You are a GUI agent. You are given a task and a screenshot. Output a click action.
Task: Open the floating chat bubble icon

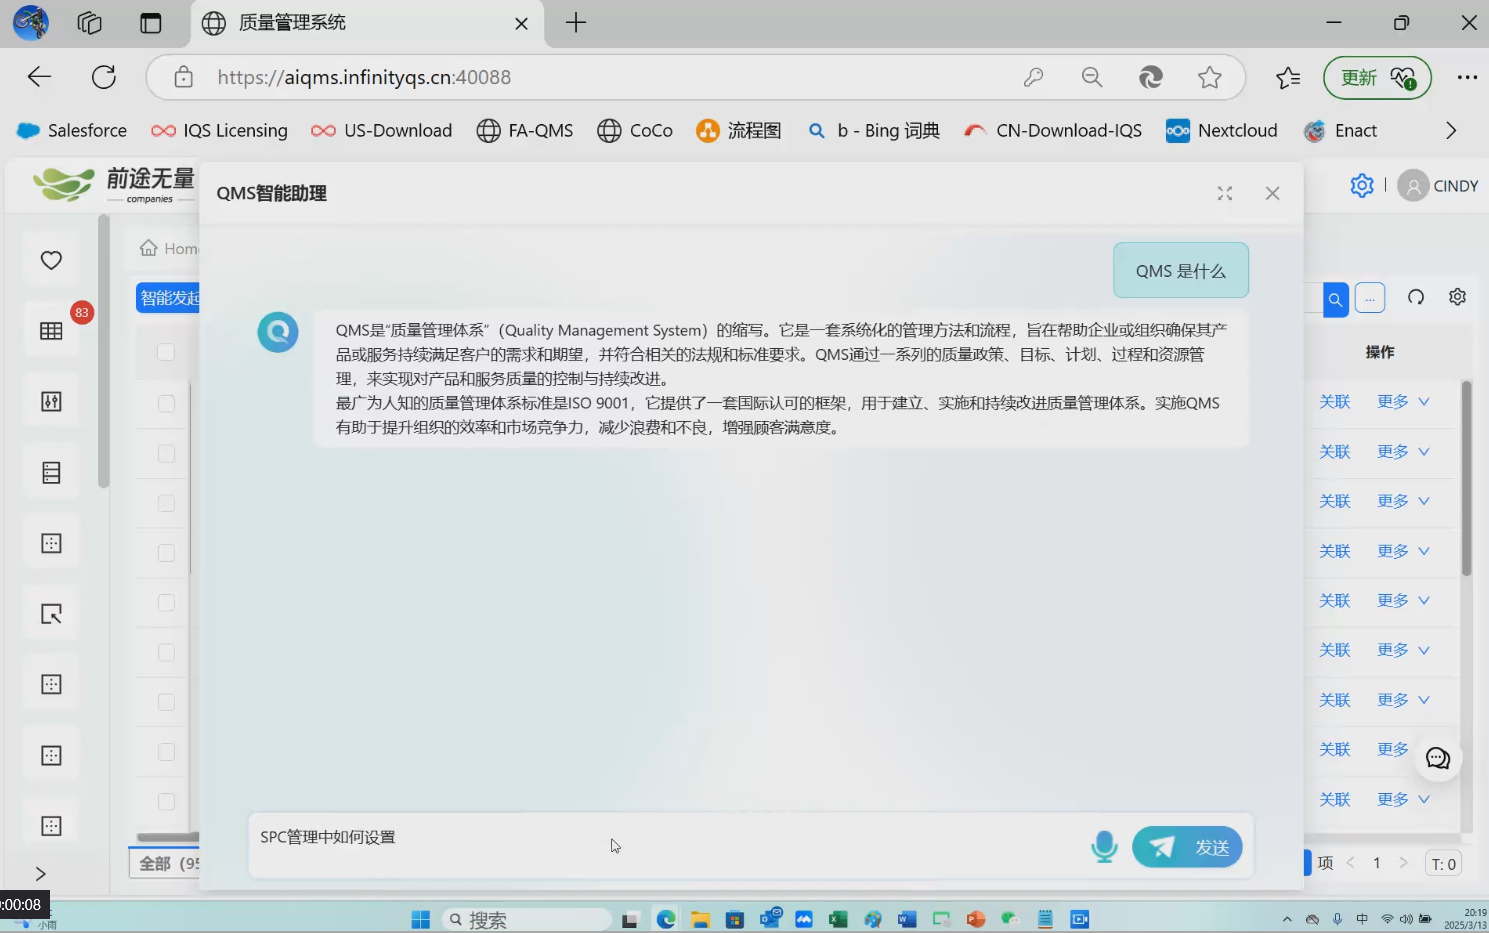click(x=1437, y=758)
